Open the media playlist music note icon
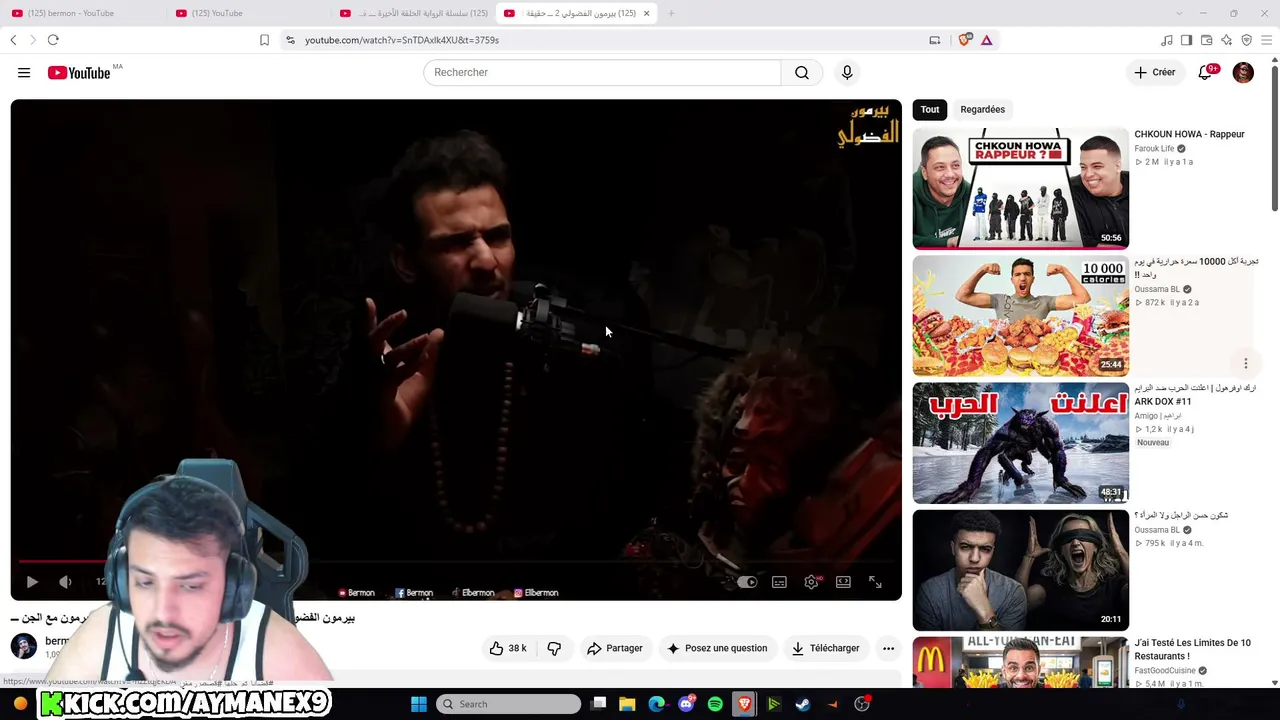The image size is (1280, 720). point(1167,40)
